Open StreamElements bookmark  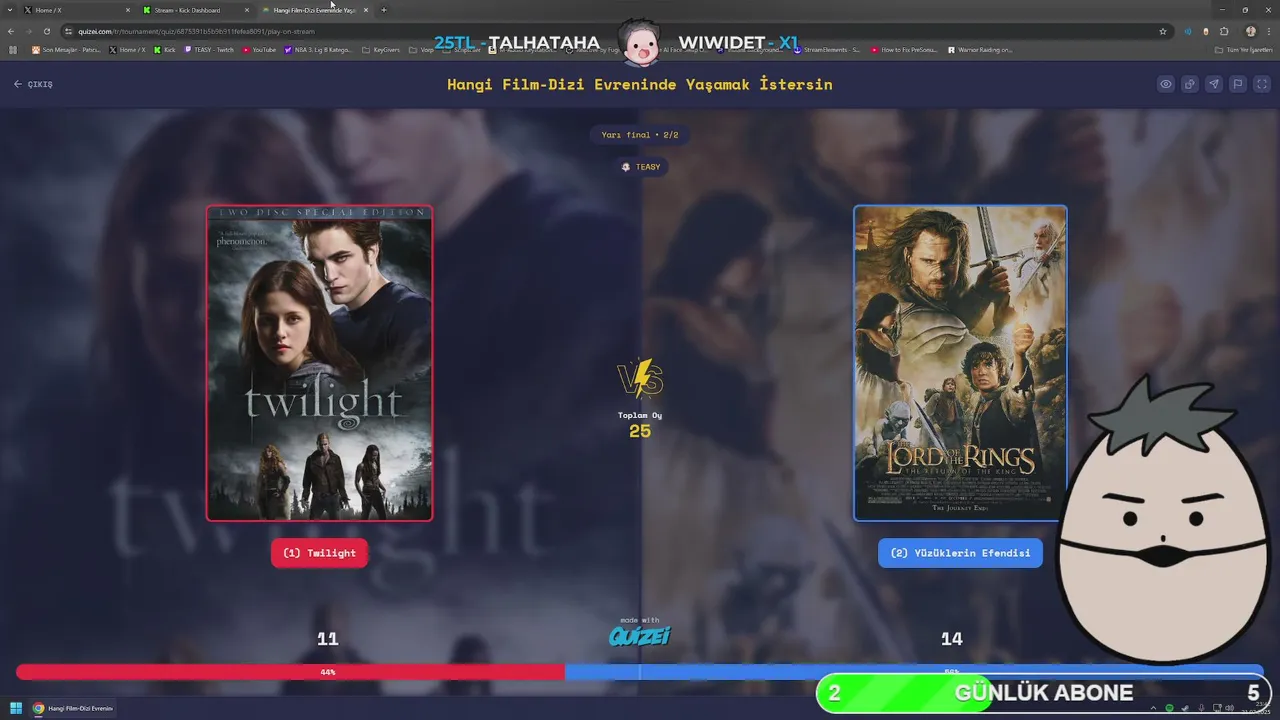(826, 49)
